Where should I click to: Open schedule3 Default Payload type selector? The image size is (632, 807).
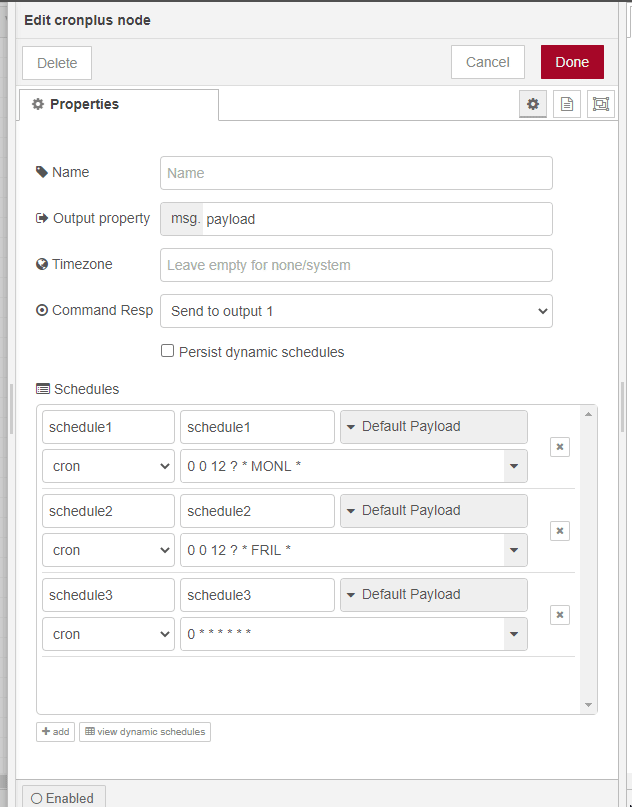(433, 594)
